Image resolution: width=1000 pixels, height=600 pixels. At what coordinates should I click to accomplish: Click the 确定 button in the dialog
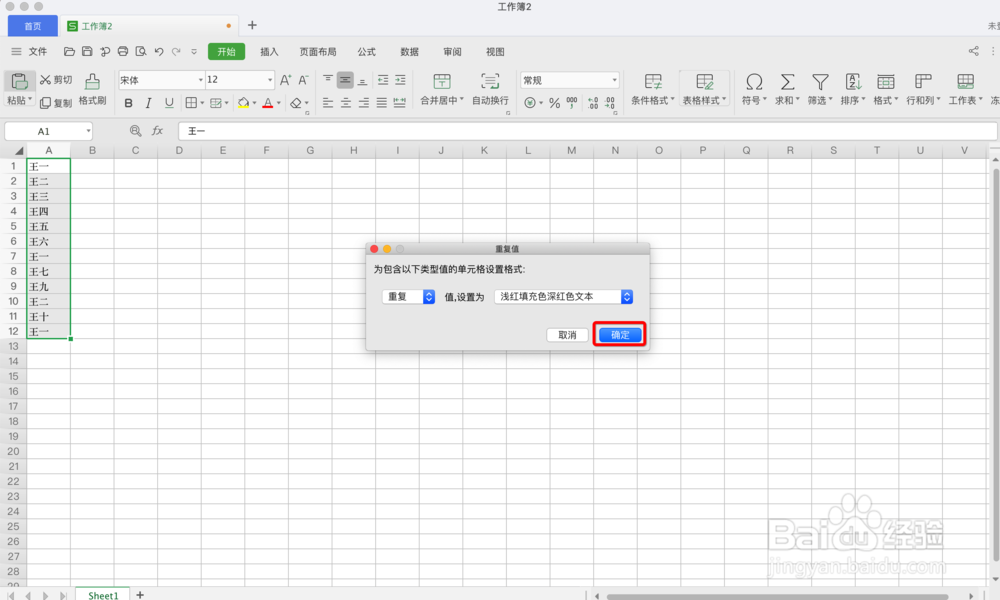pyautogui.click(x=618, y=335)
